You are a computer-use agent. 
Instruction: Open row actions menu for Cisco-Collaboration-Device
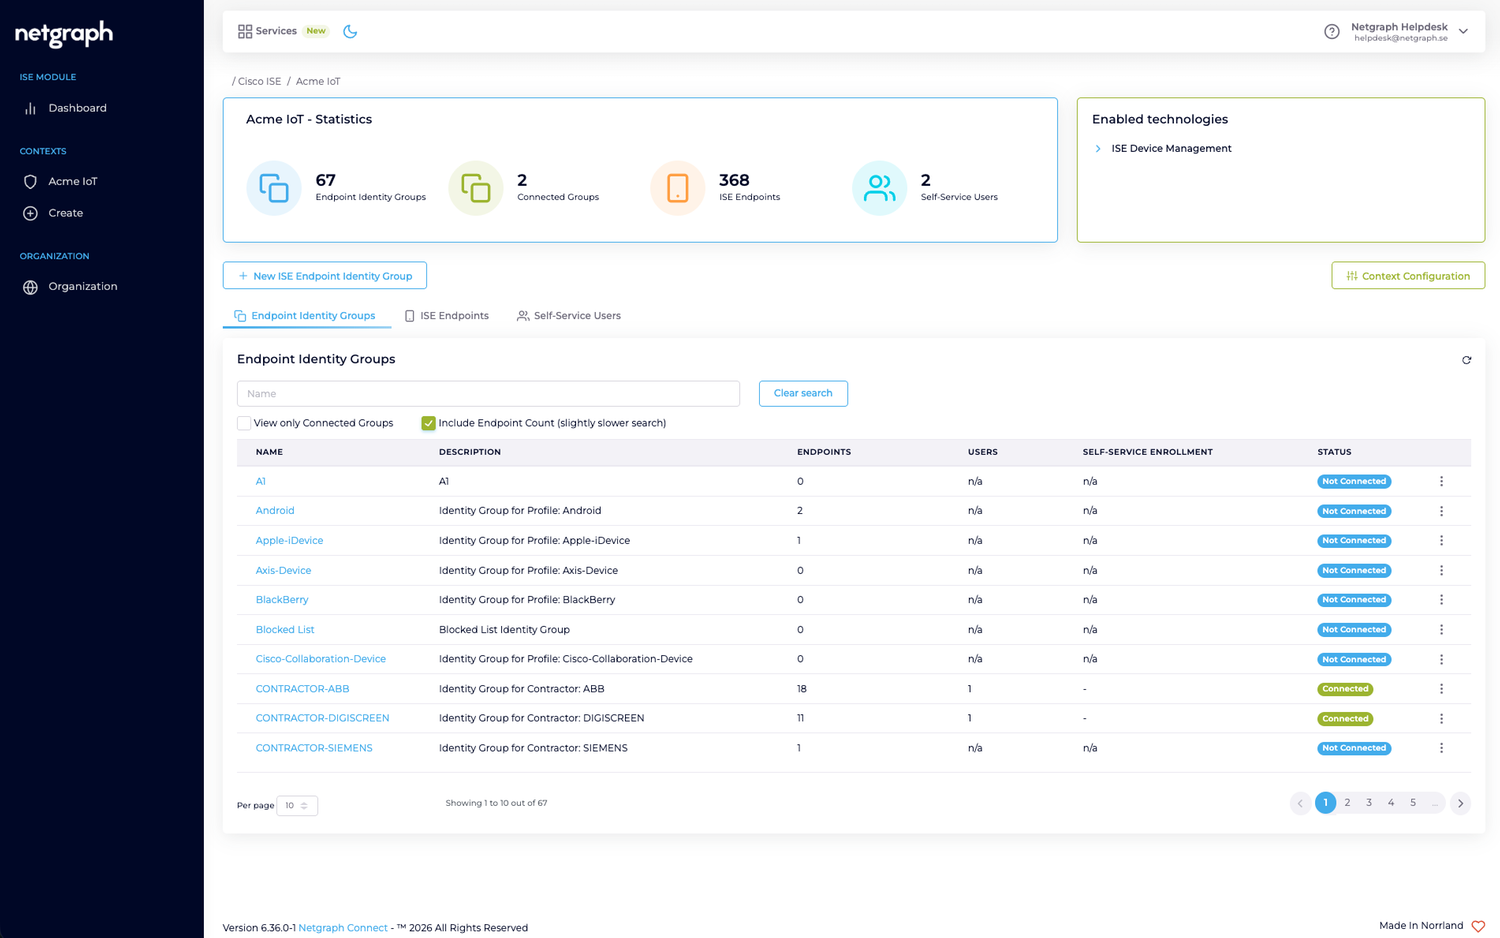coord(1441,659)
